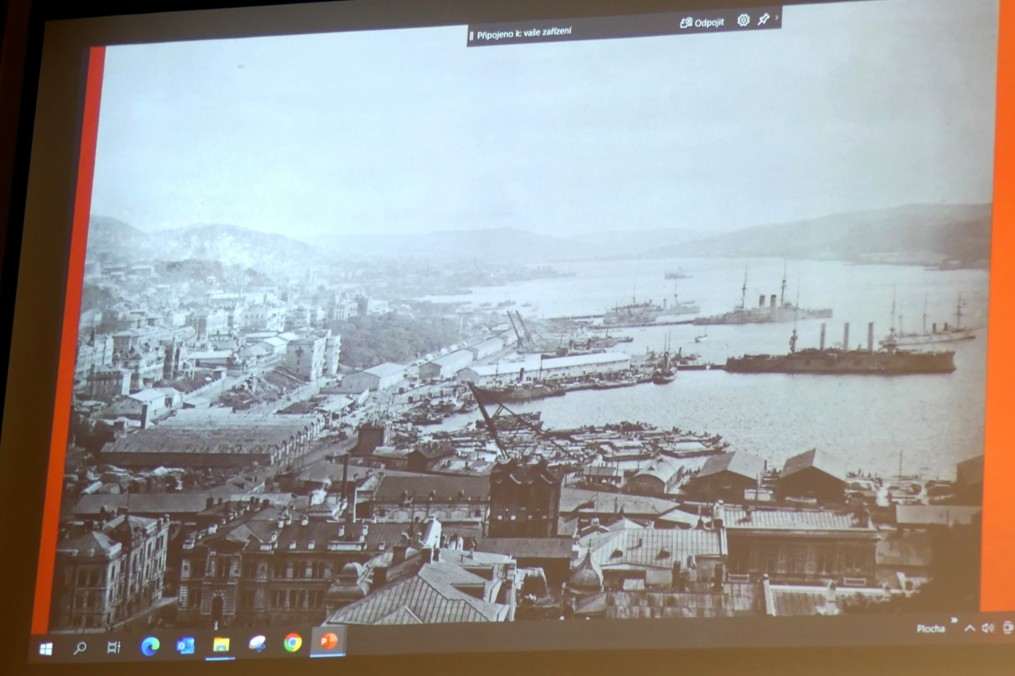The width and height of the screenshot is (1015, 676).
Task: Open the Plocha desktop toolbar
Action: coord(930,629)
